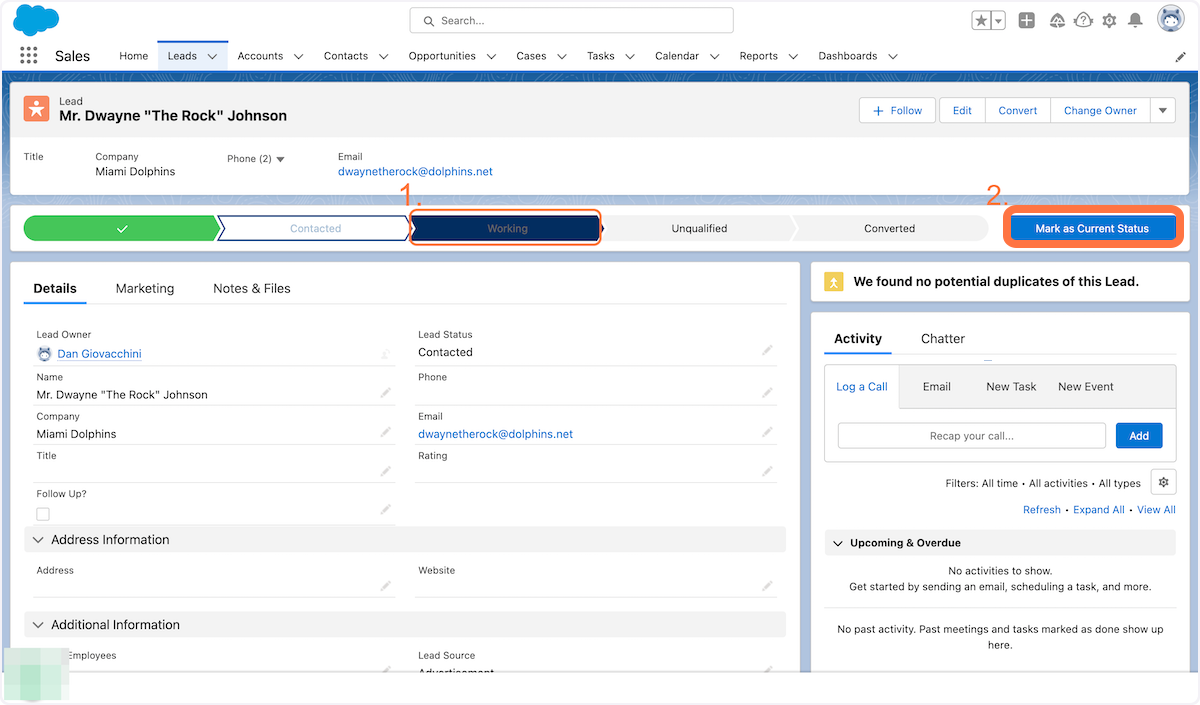Image resolution: width=1200 pixels, height=705 pixels.
Task: Click the Salesforce cloud logo
Action: 36,19
